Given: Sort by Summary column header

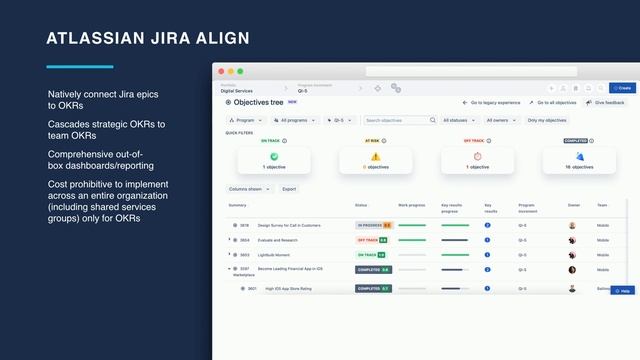Looking at the screenshot, I should click(237, 205).
